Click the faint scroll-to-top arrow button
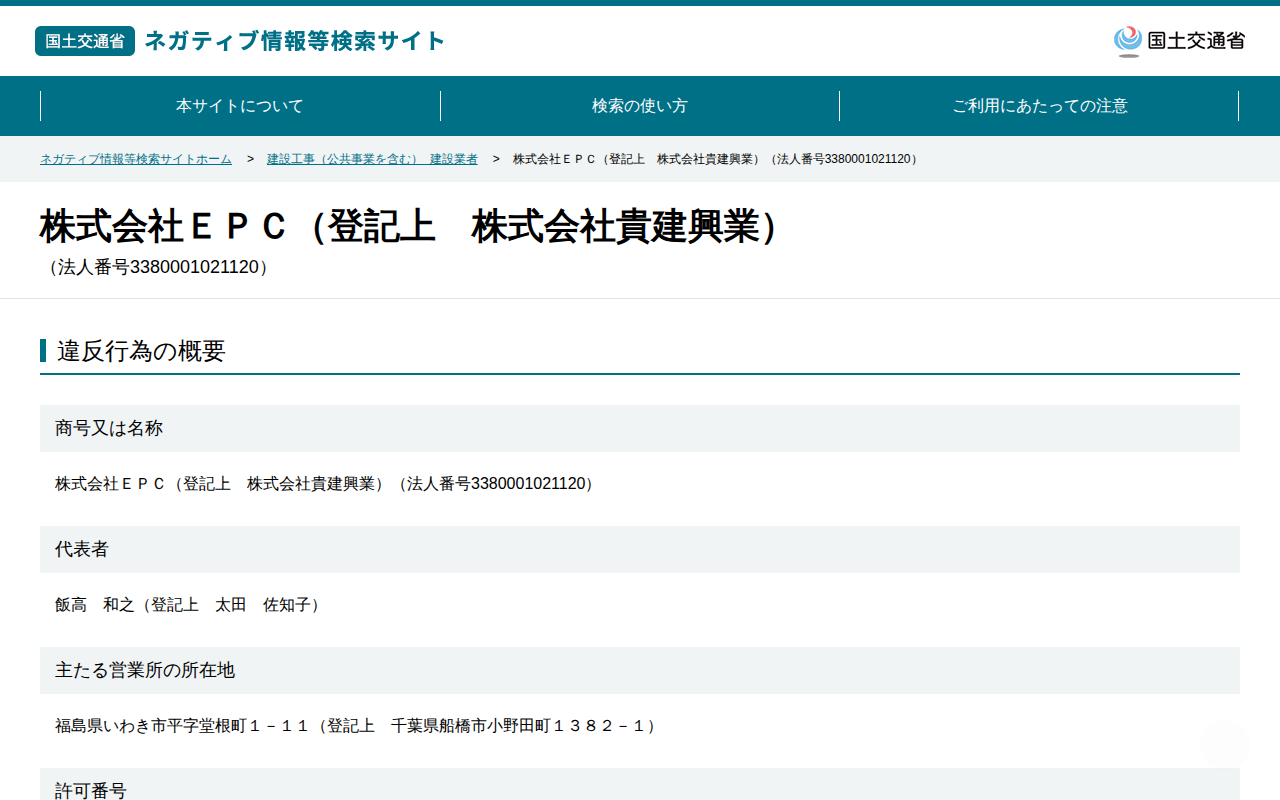 [x=1224, y=744]
